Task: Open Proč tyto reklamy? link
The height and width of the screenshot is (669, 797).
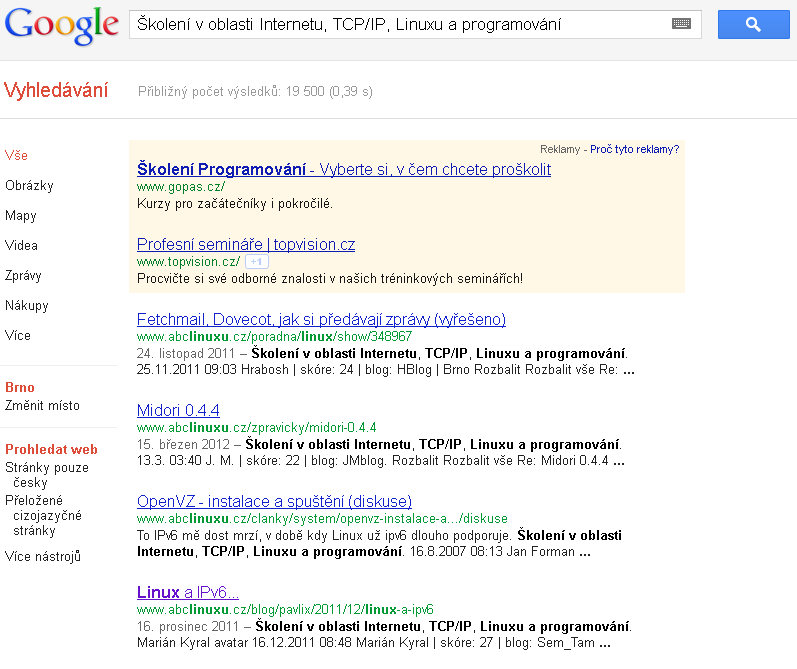Action: tap(634, 149)
